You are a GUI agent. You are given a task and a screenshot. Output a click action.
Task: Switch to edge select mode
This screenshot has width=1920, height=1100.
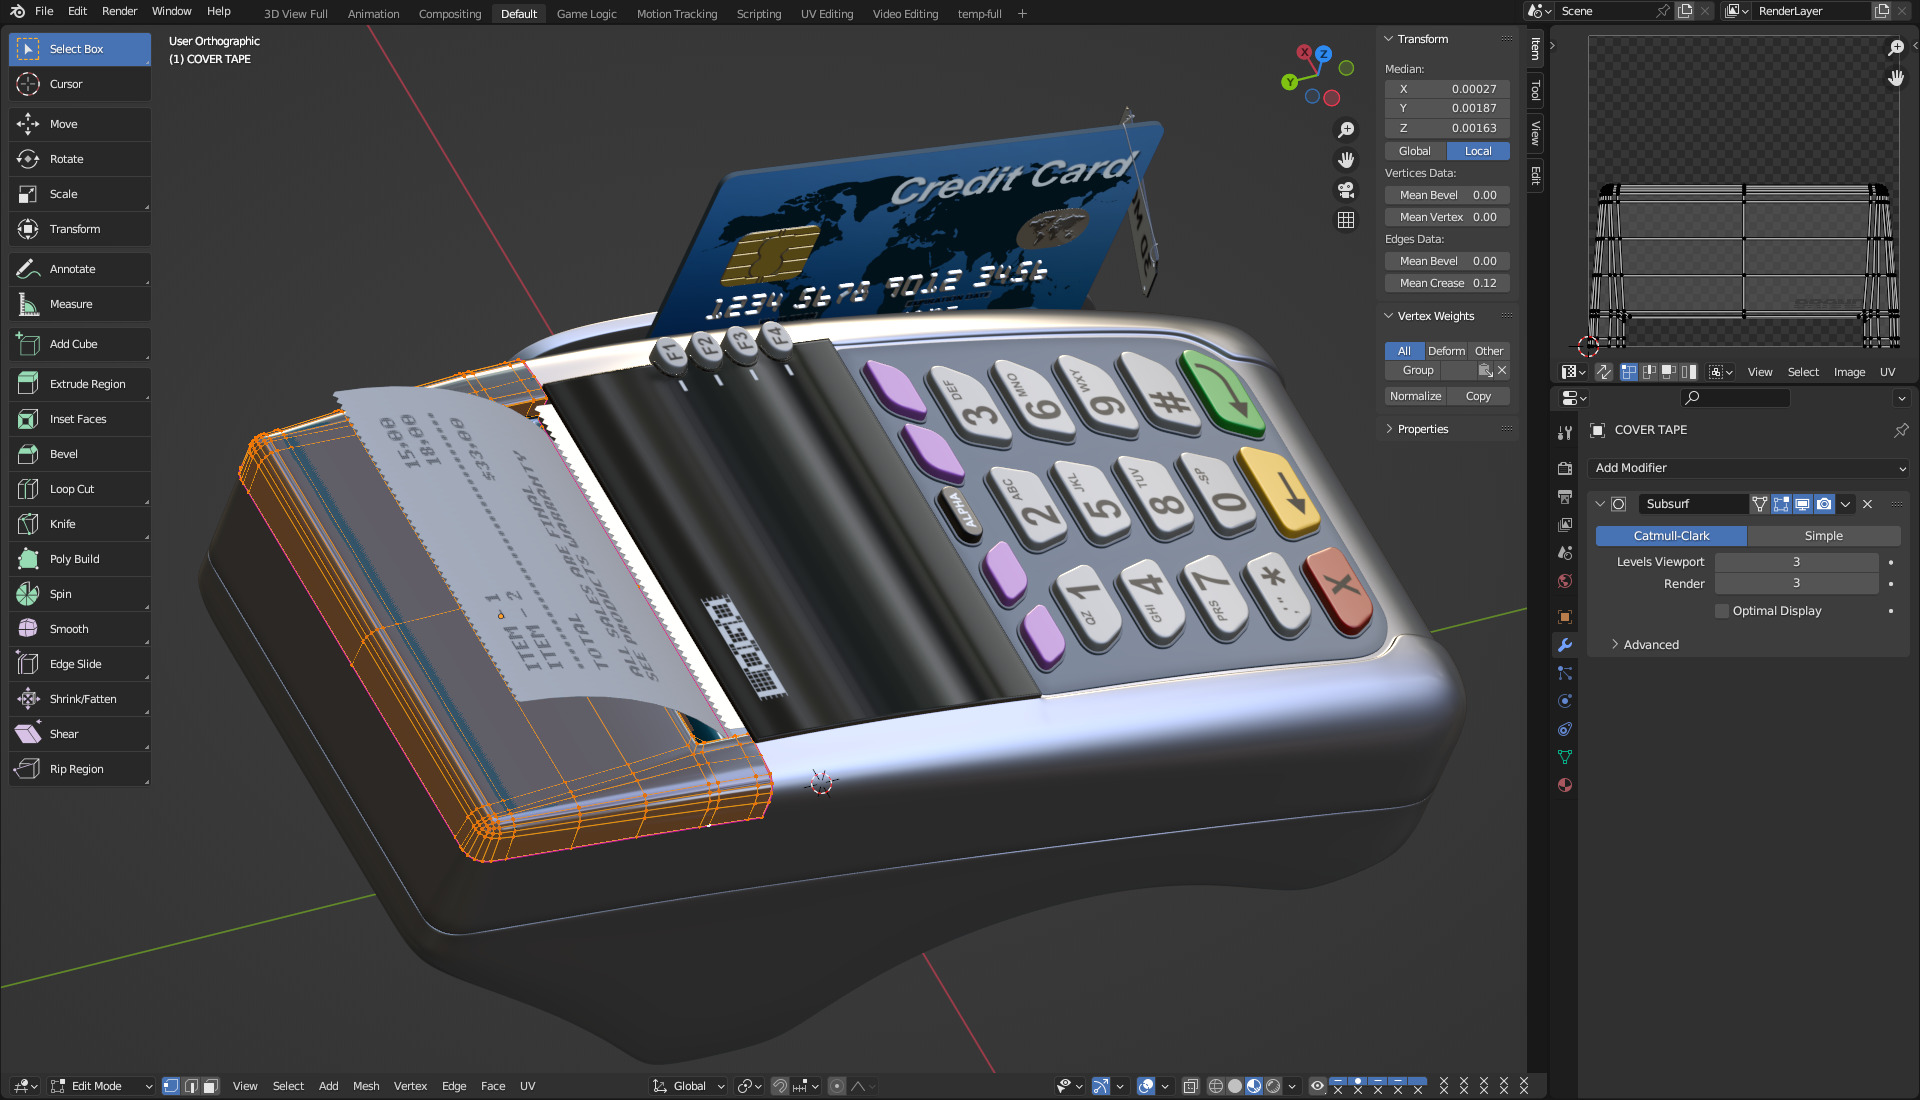191,1086
